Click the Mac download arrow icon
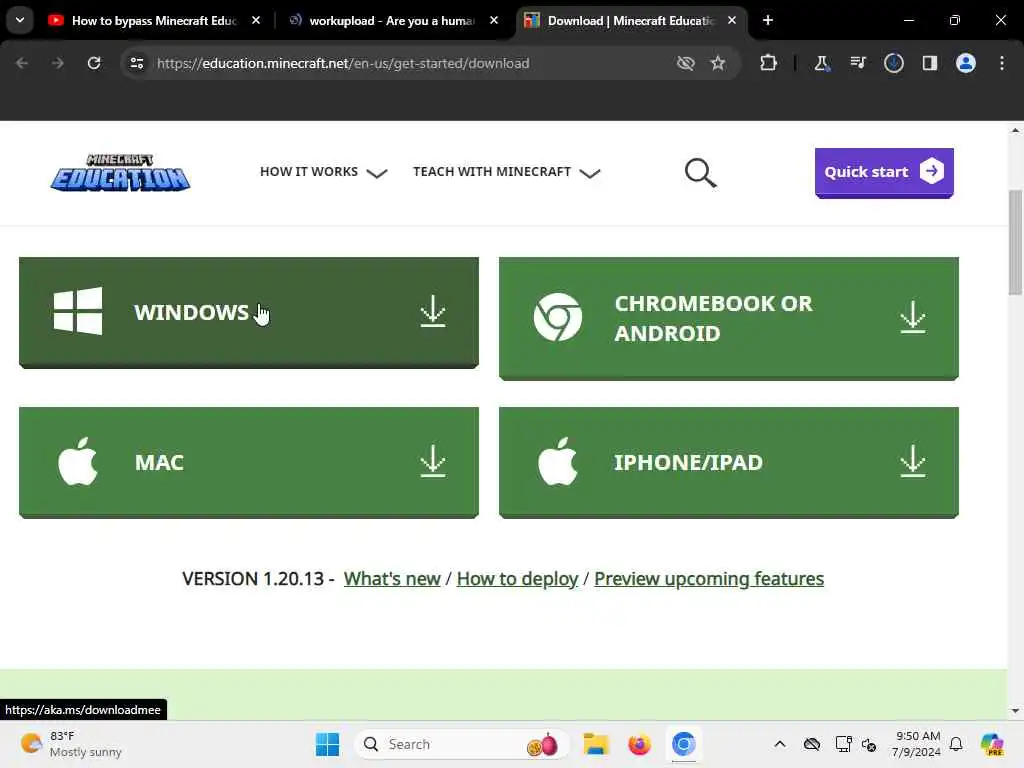The height and width of the screenshot is (768, 1024). point(432,462)
